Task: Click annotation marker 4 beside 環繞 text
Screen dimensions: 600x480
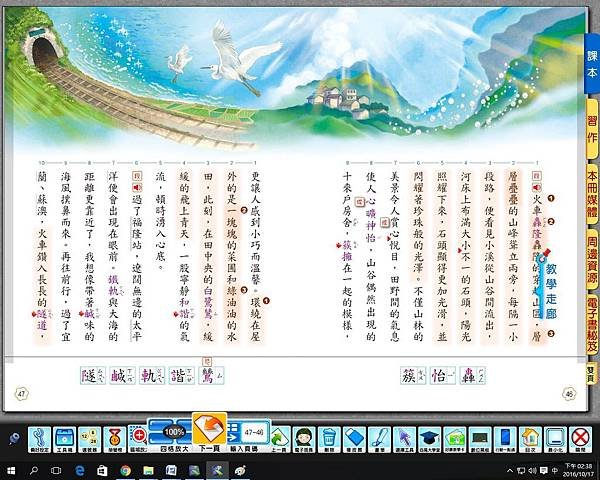Action: 266,301
